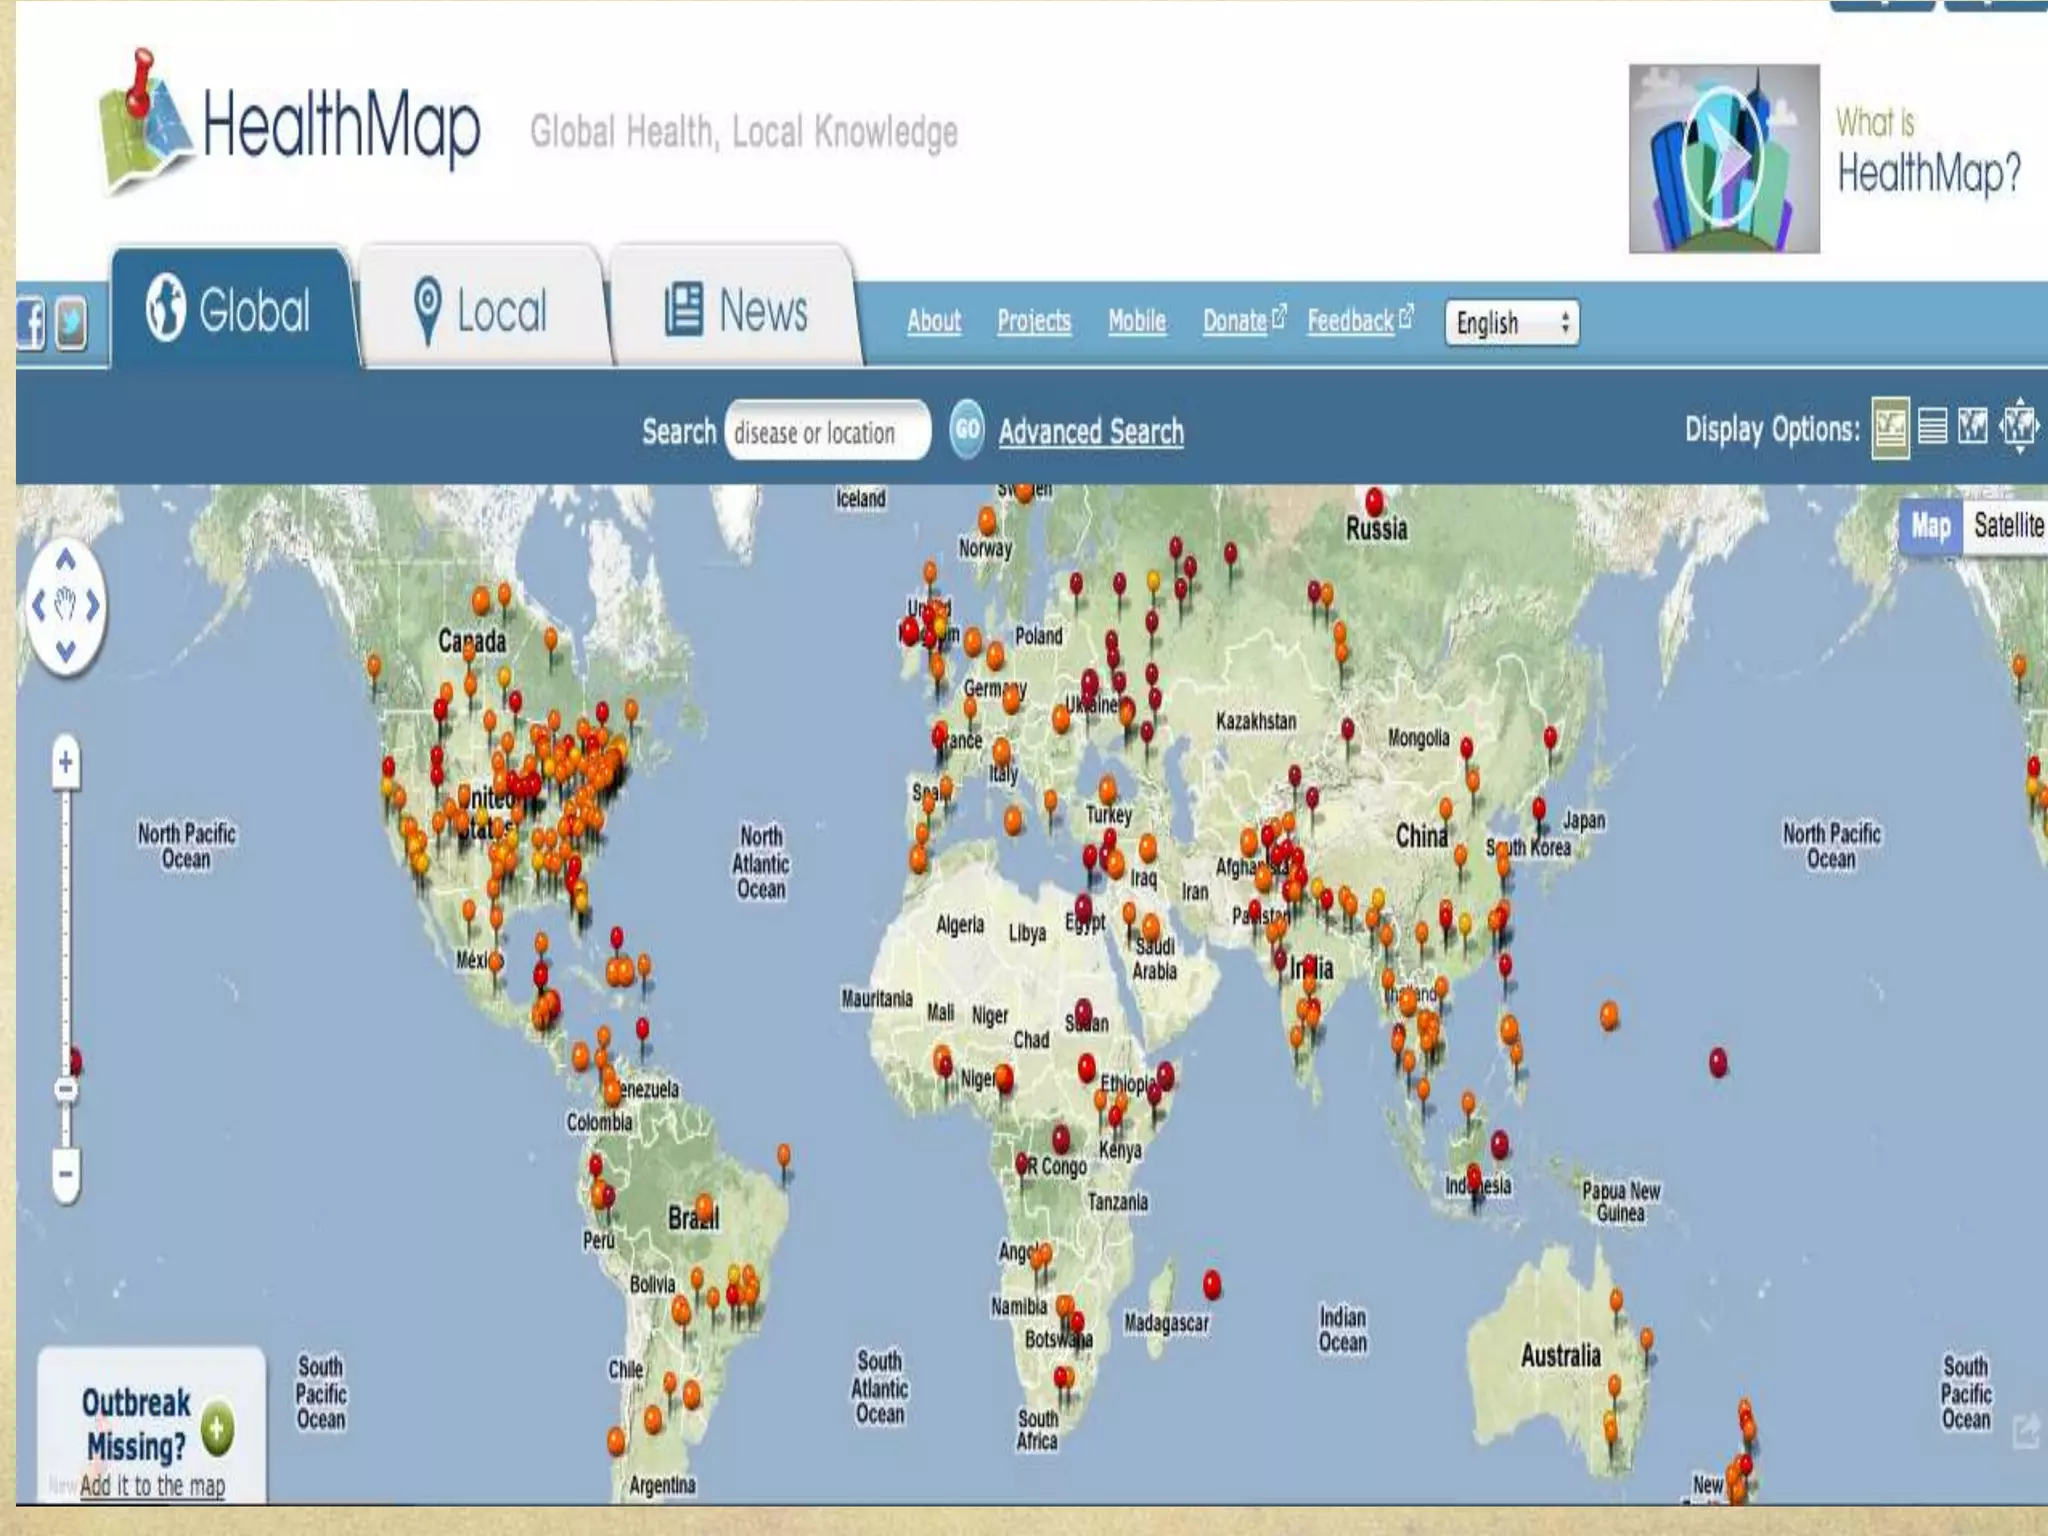Click the Facebook share icon

coord(31,324)
